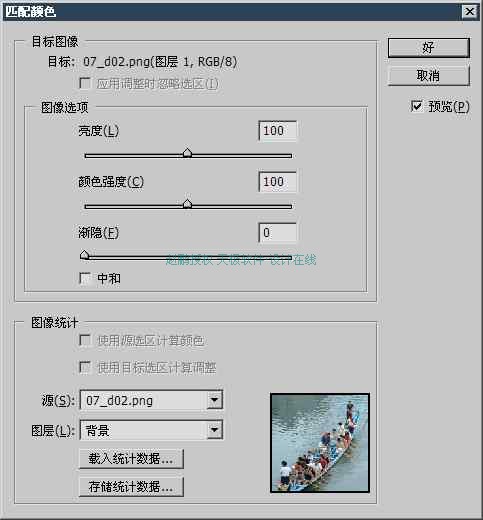Screen dimensions: 483x520
Task: Click the 图层 combo box showing 背景
Action: pyautogui.click(x=151, y=430)
